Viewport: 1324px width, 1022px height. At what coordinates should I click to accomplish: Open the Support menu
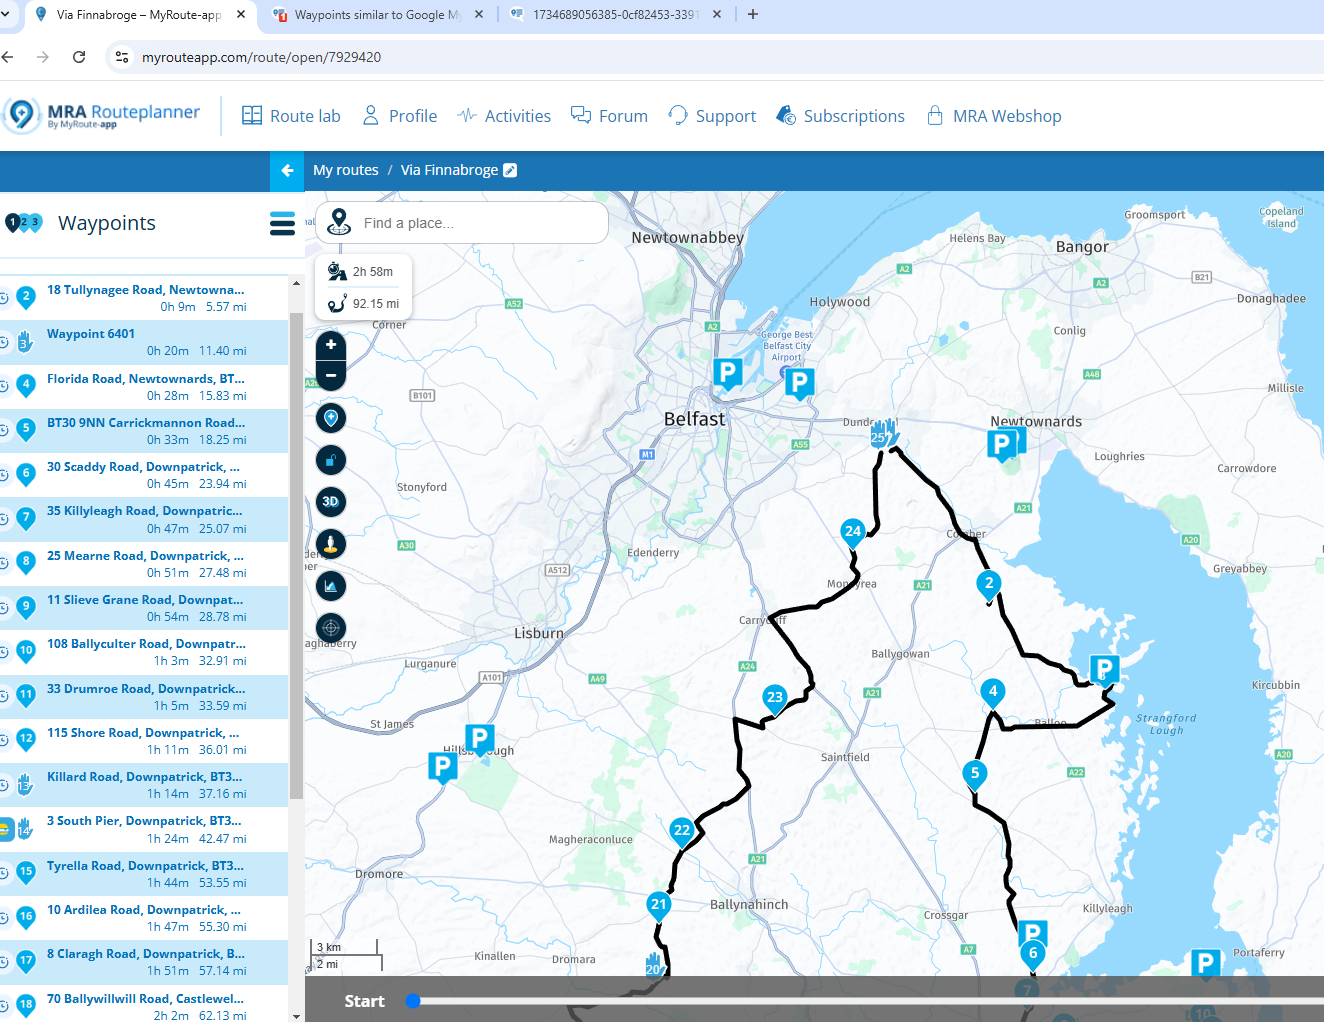coord(712,116)
